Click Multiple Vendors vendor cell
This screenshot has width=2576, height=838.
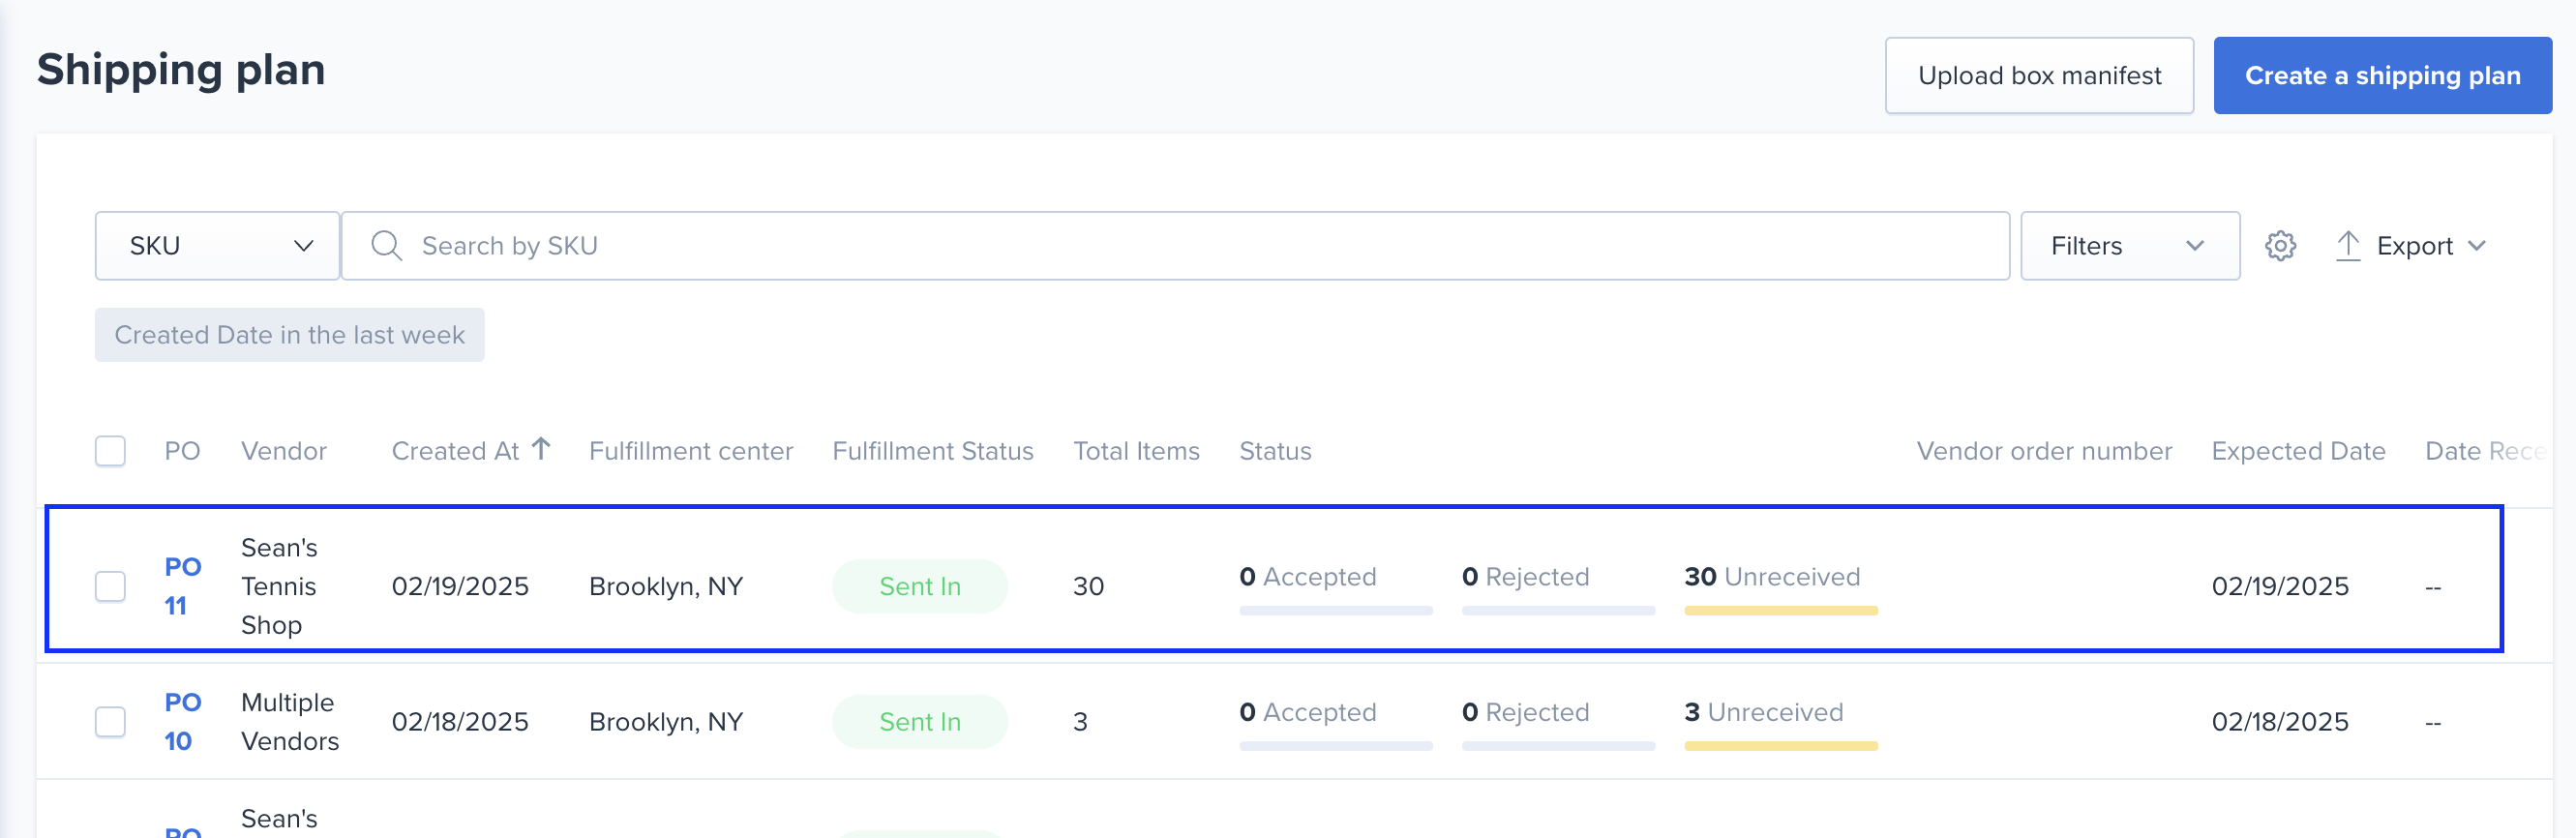(x=290, y=722)
